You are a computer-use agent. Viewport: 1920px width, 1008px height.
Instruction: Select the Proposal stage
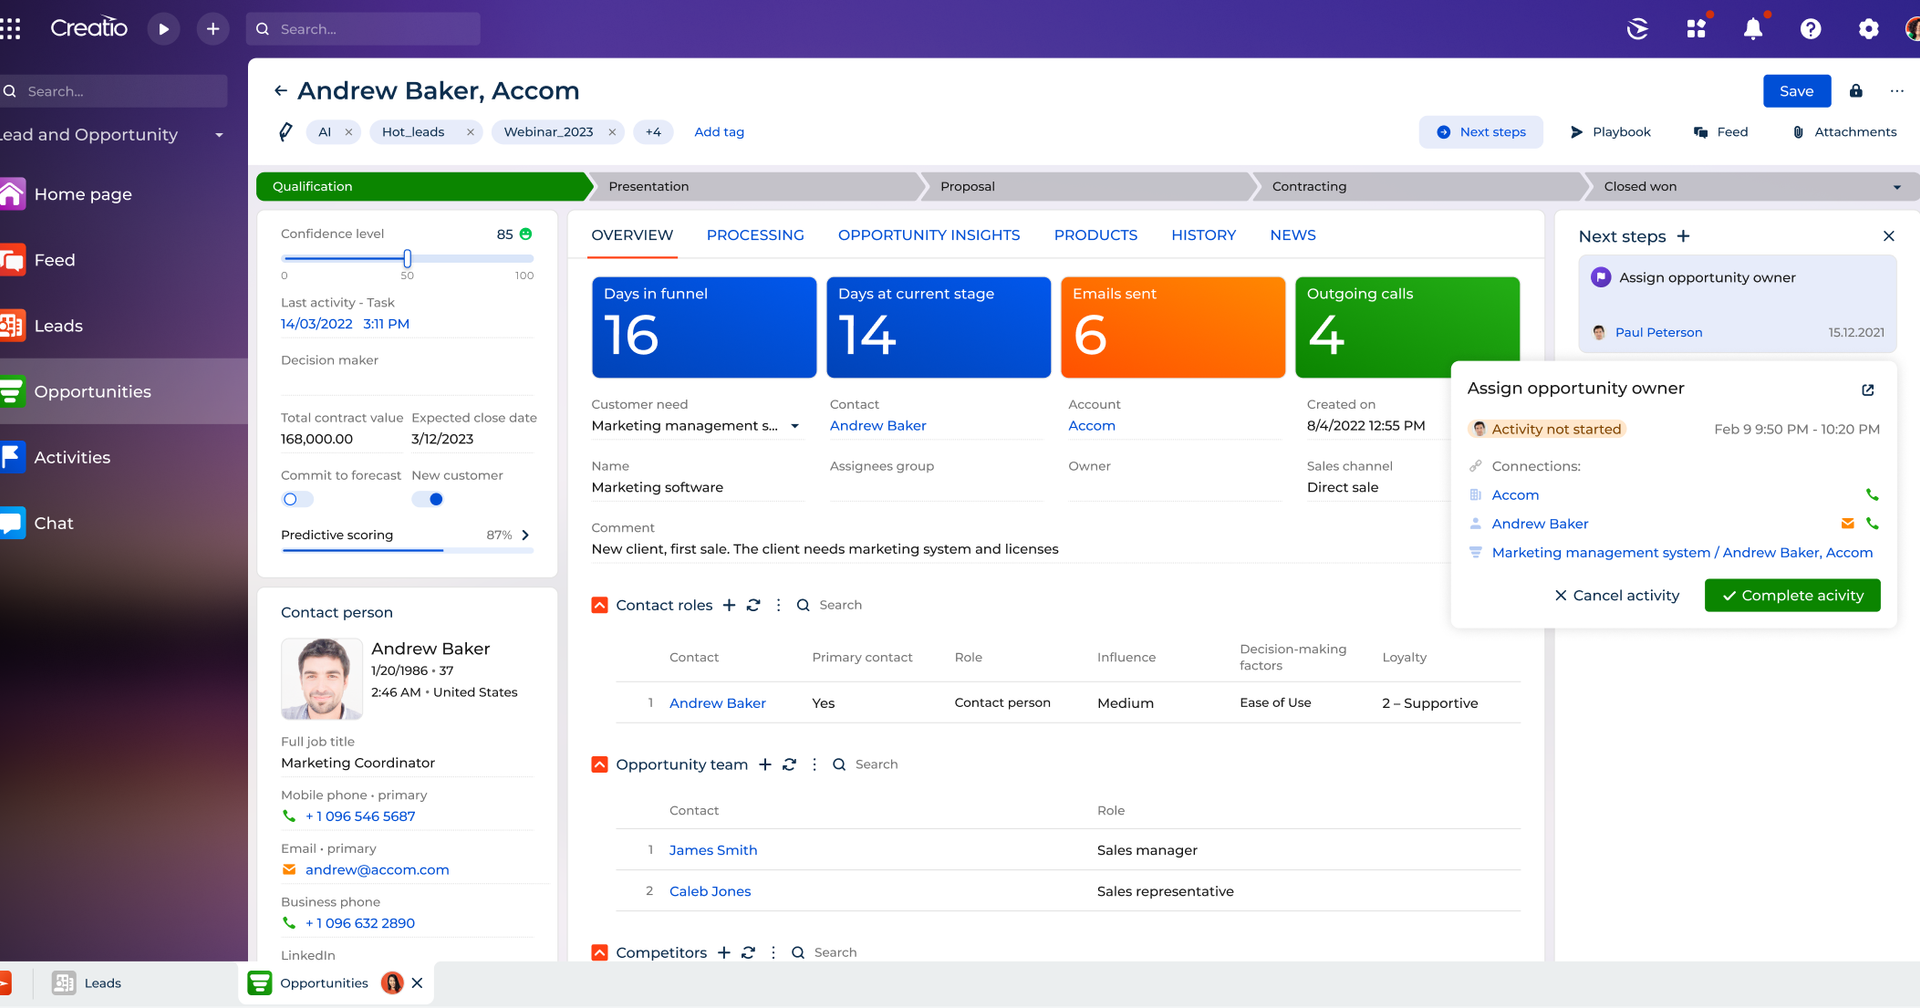coord(1088,187)
